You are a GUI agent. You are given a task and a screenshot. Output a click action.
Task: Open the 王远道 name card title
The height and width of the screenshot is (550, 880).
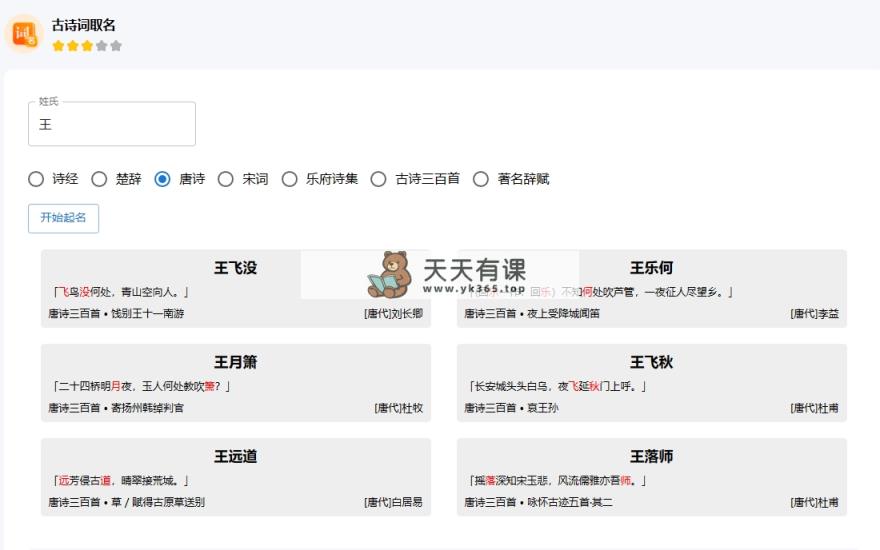236,456
